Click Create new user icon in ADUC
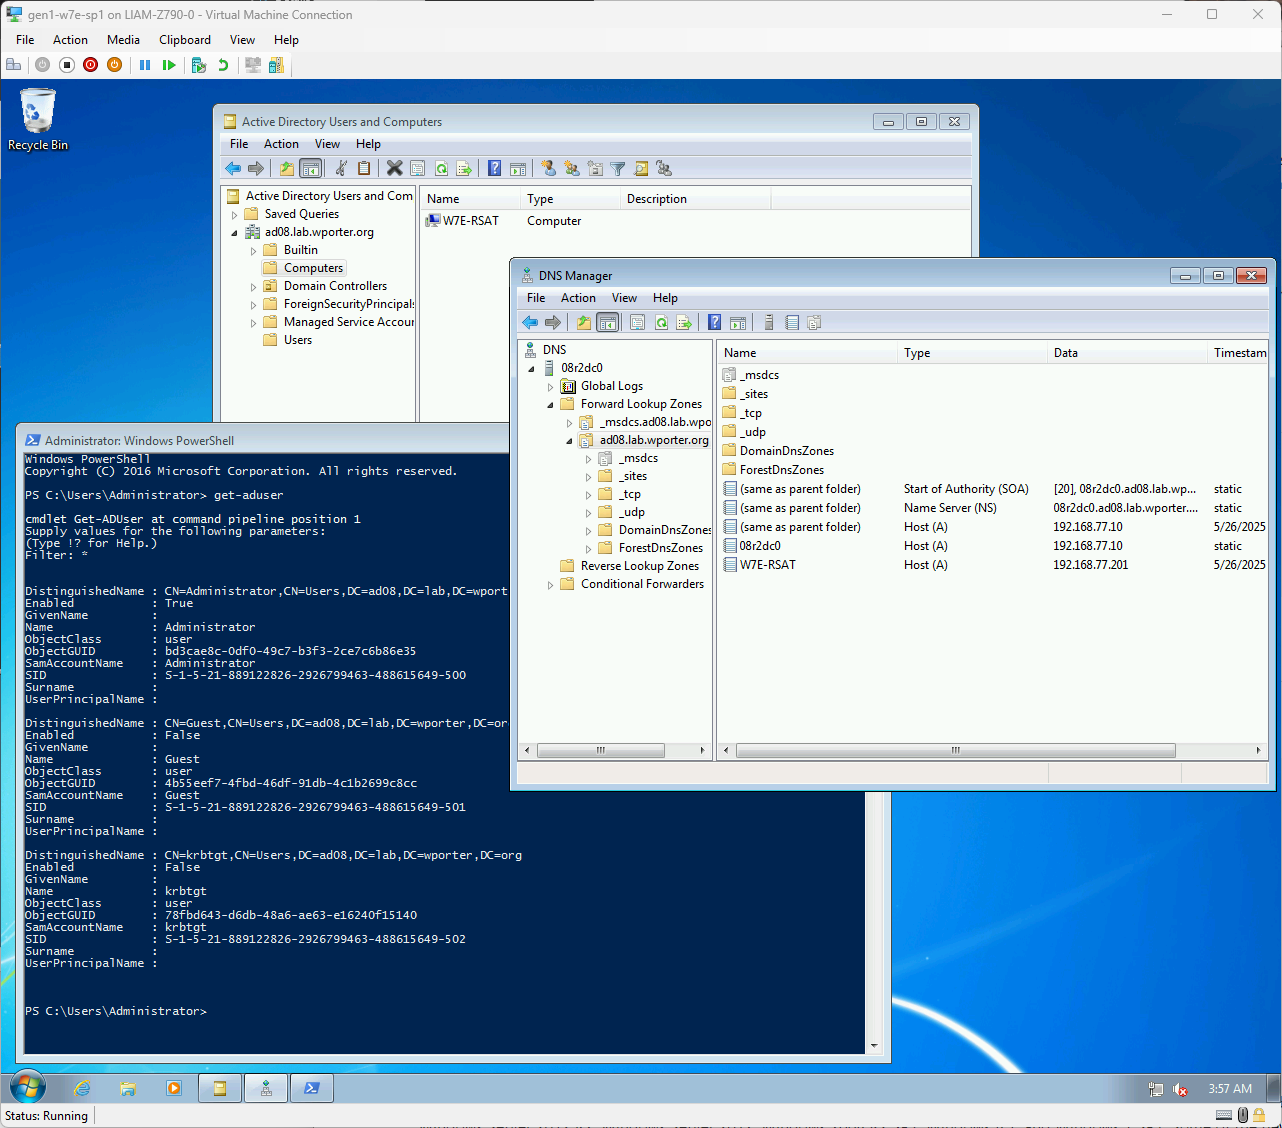Image resolution: width=1282 pixels, height=1128 pixels. click(x=548, y=168)
